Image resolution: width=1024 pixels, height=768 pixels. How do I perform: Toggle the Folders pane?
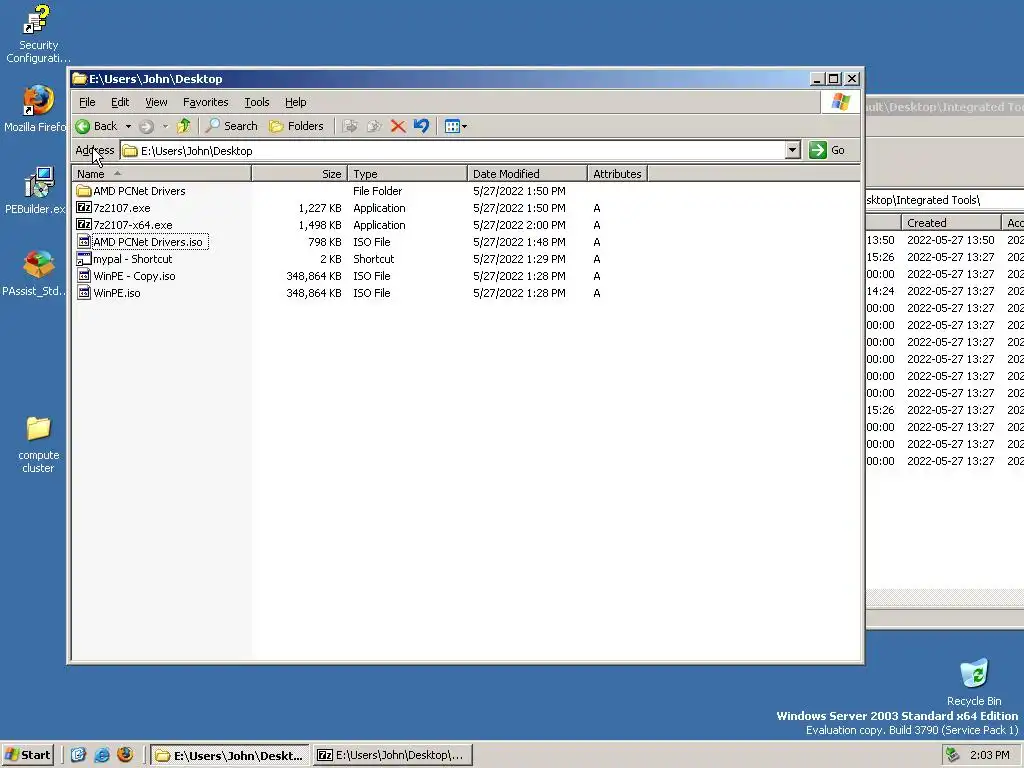[x=296, y=126]
